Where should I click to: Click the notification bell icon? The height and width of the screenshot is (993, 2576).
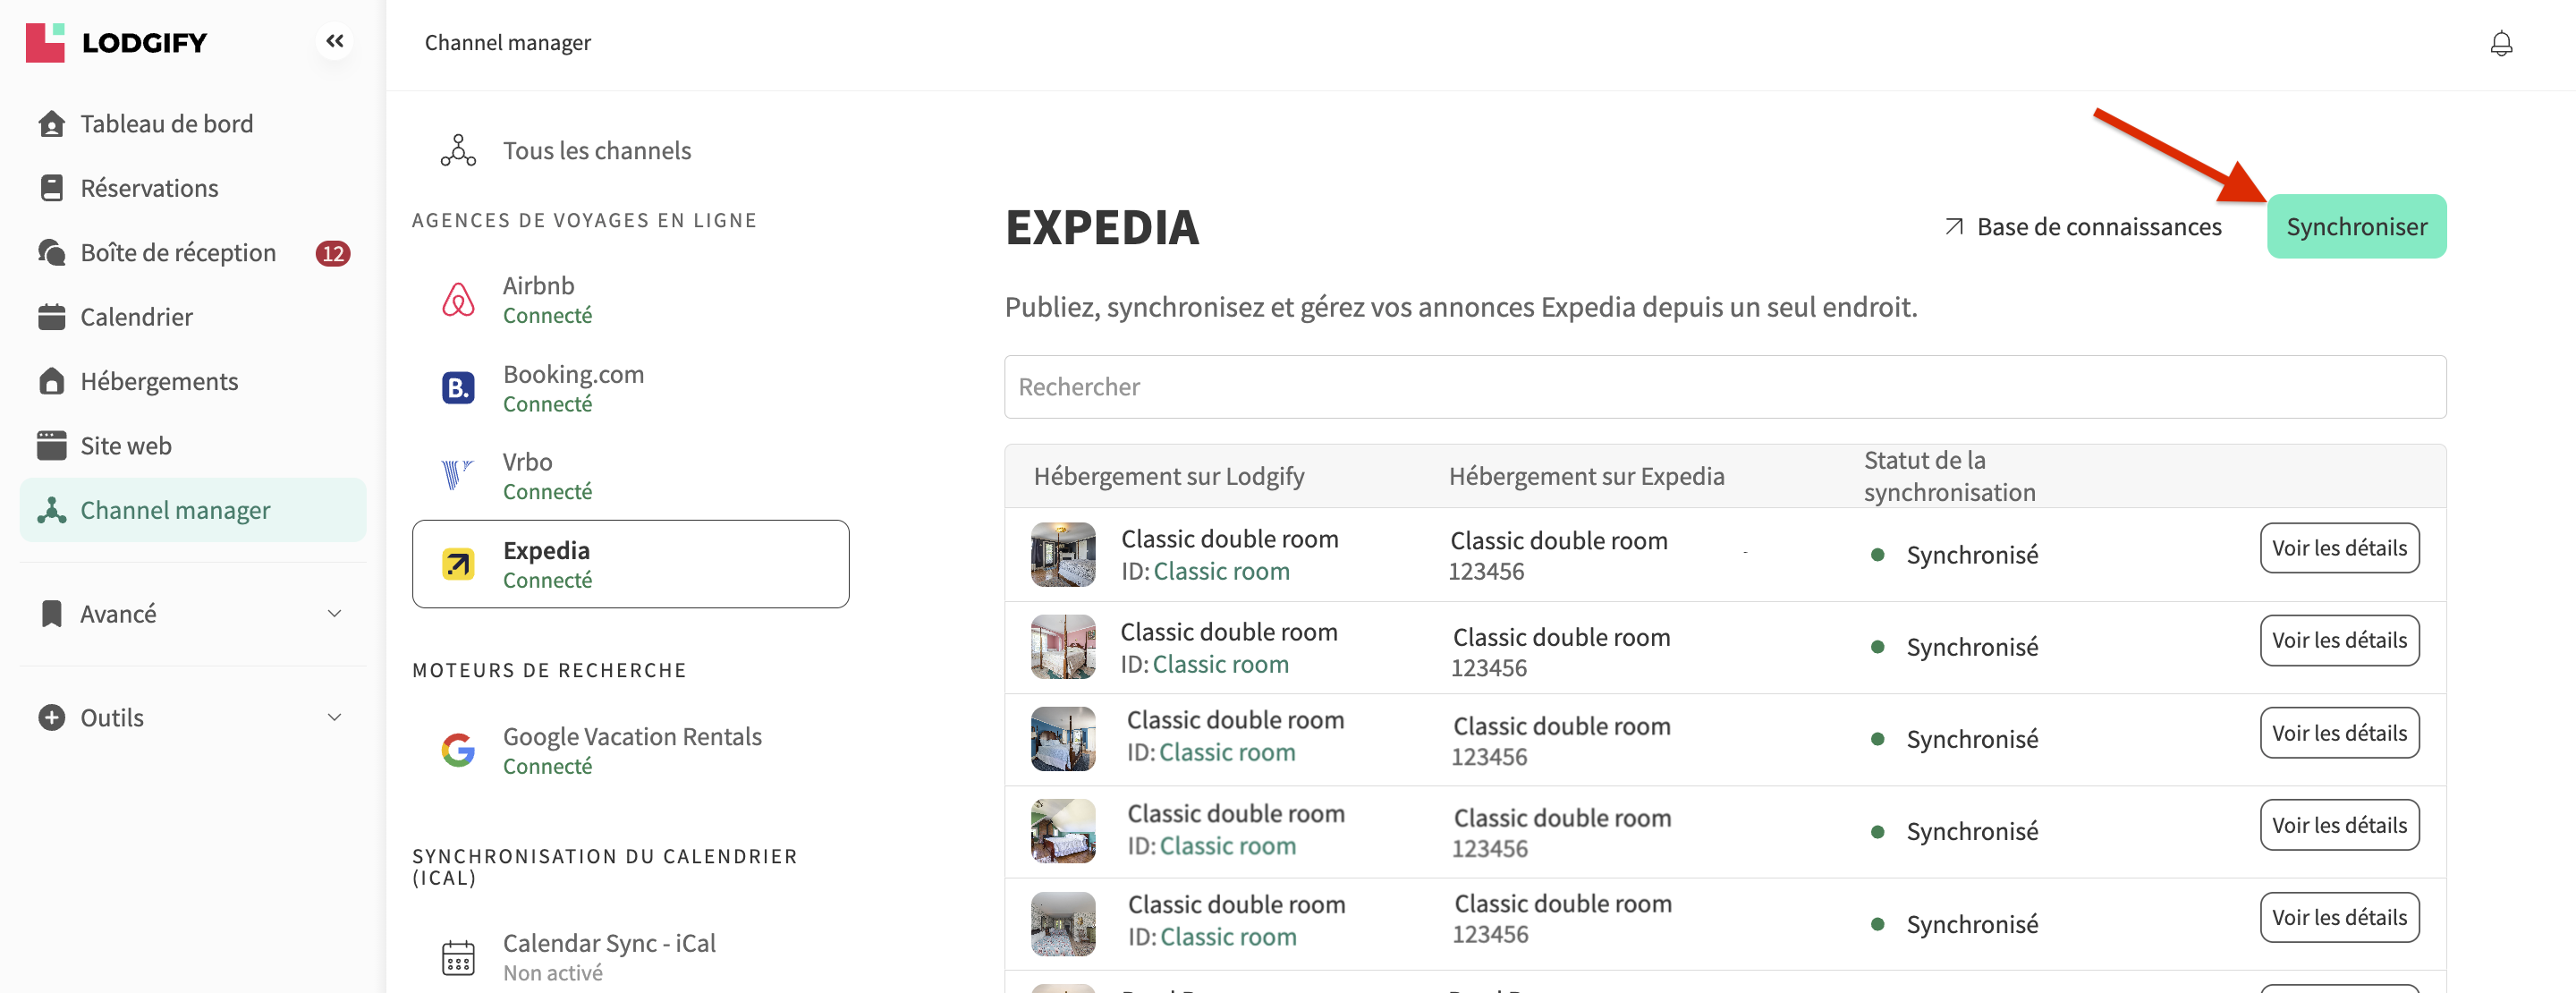point(2500,43)
